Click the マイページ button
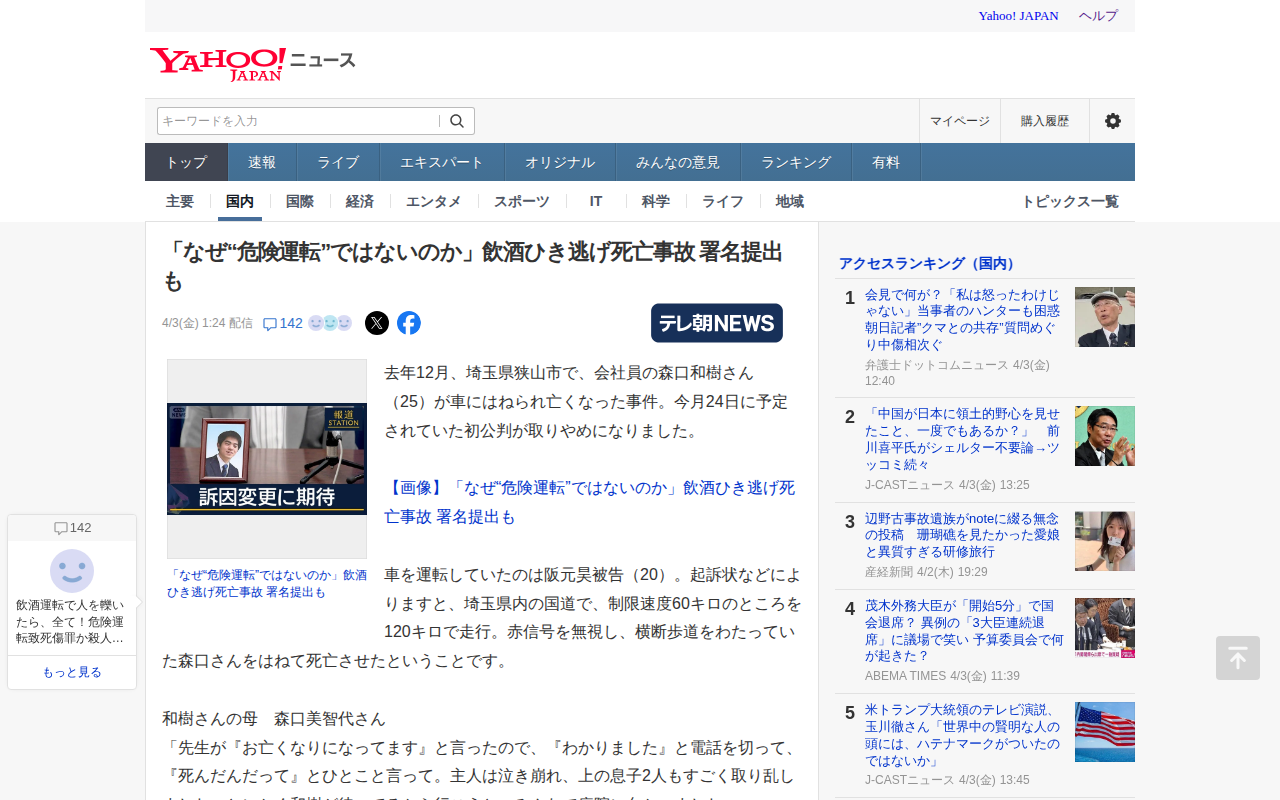 coord(959,121)
